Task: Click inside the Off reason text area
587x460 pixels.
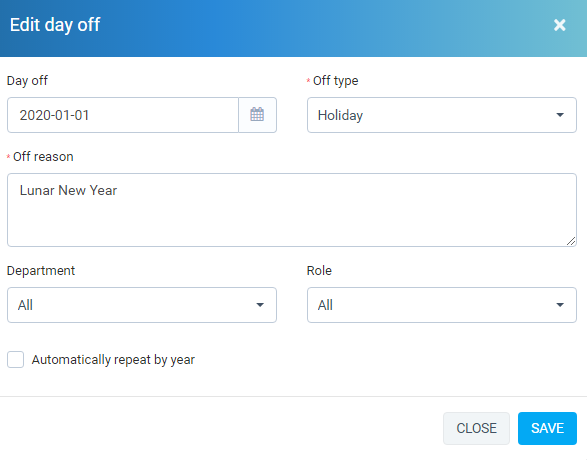Action: pos(292,210)
